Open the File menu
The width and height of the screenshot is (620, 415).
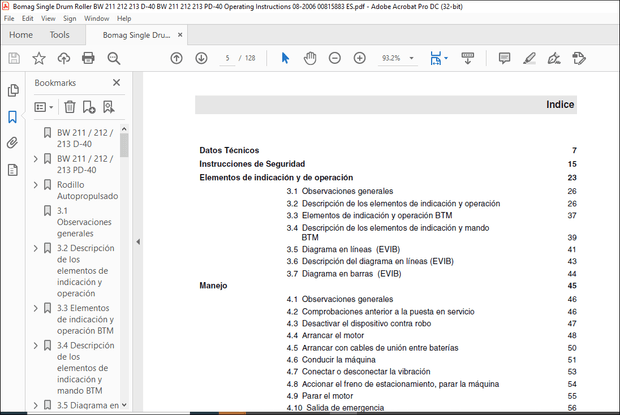pos(9,19)
